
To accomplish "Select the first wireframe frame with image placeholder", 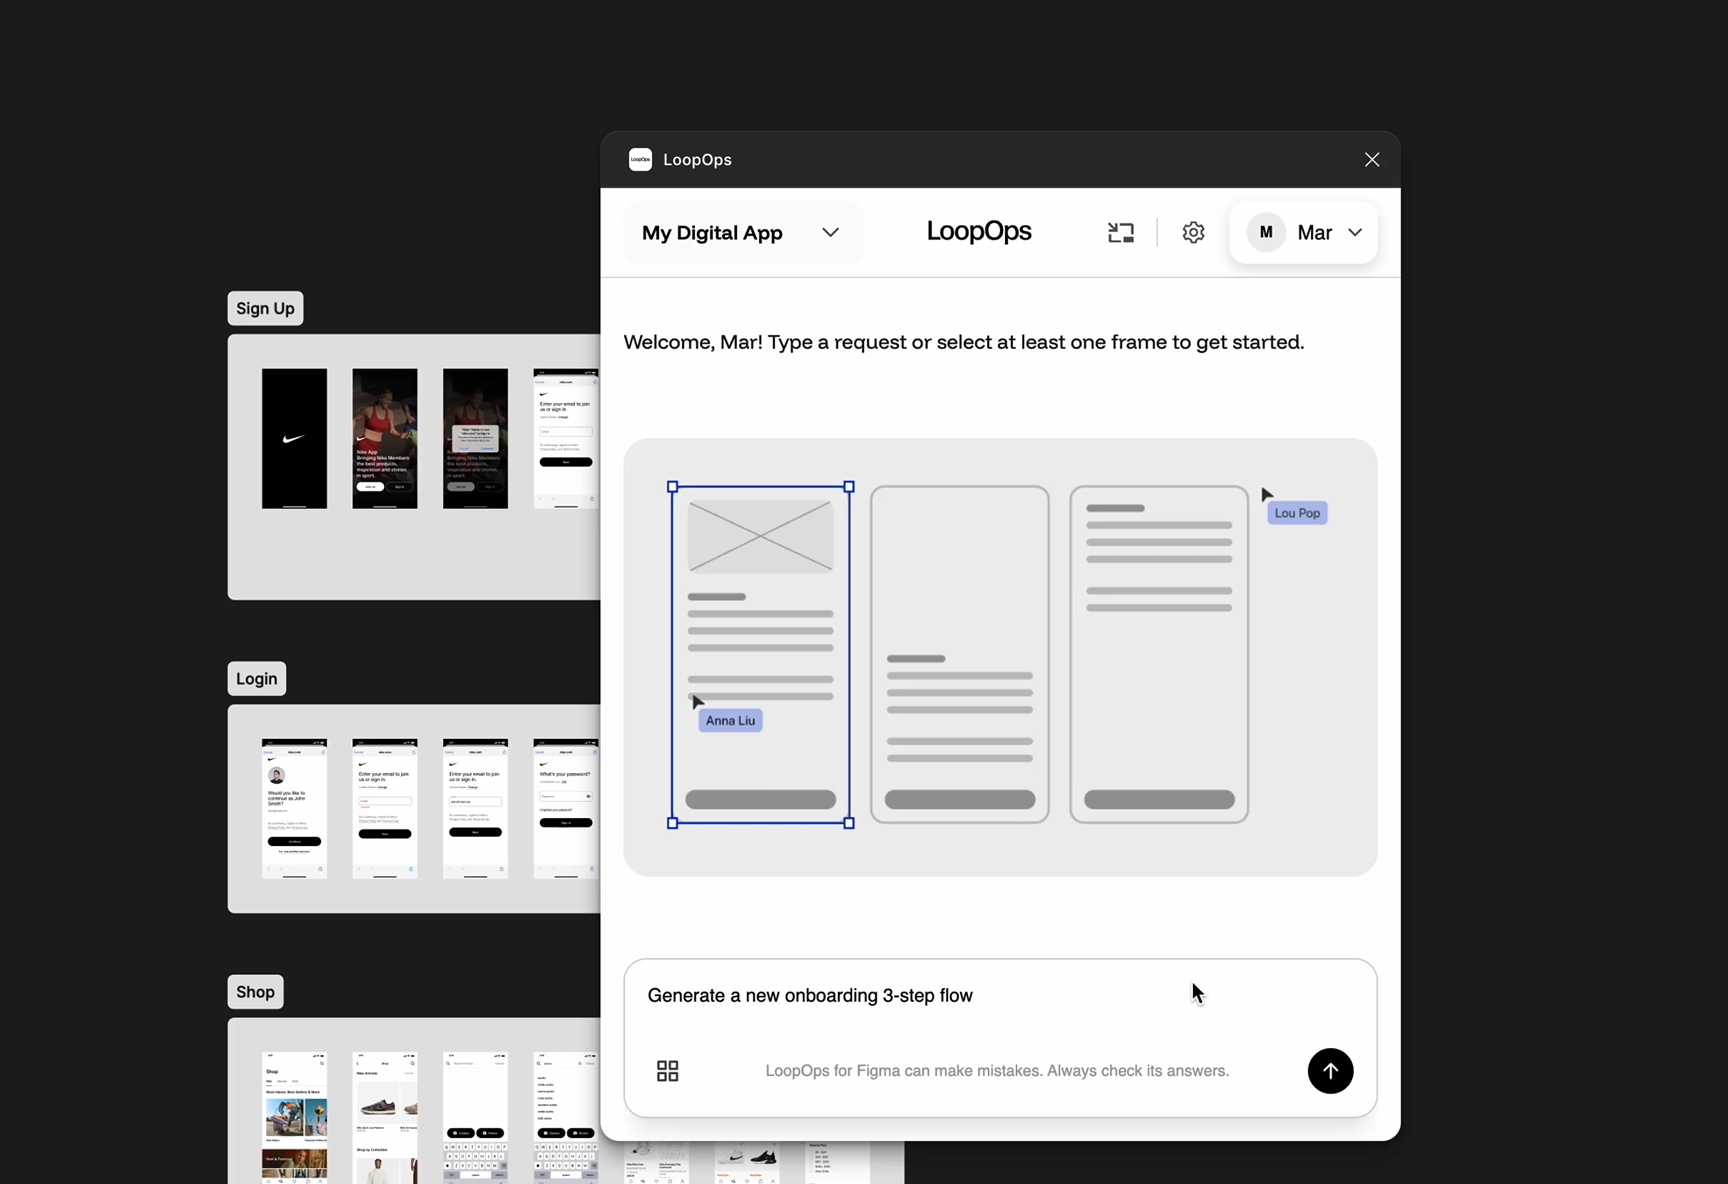I will (x=761, y=655).
